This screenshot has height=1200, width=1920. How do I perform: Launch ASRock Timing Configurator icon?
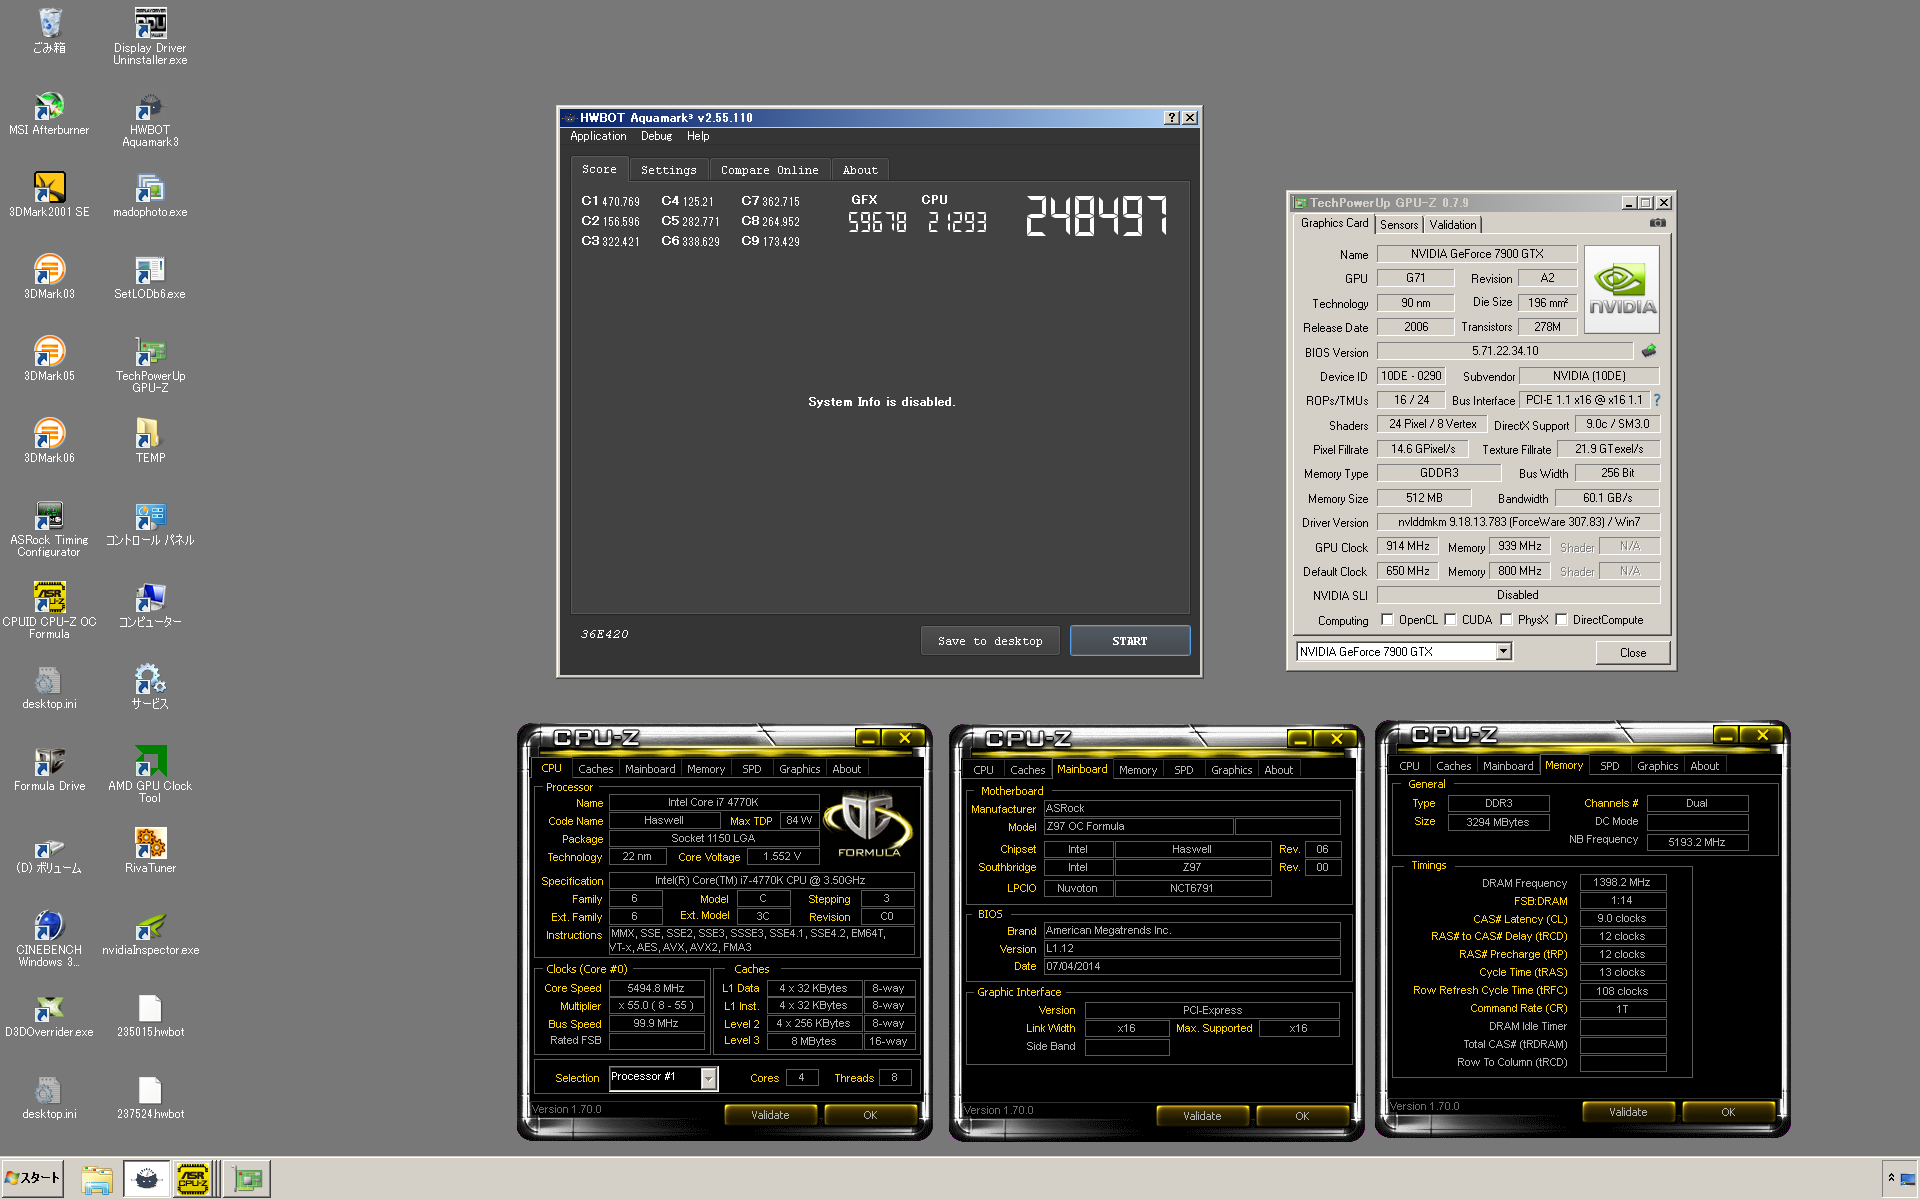pos(49,529)
